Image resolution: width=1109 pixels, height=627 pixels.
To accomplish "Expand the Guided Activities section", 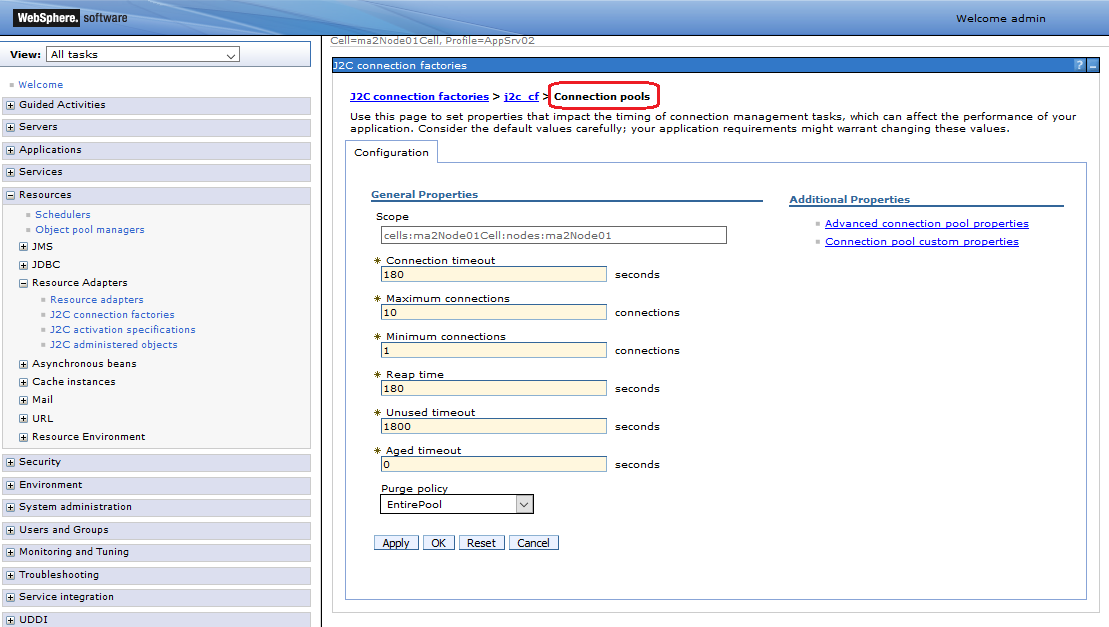I will (11, 105).
